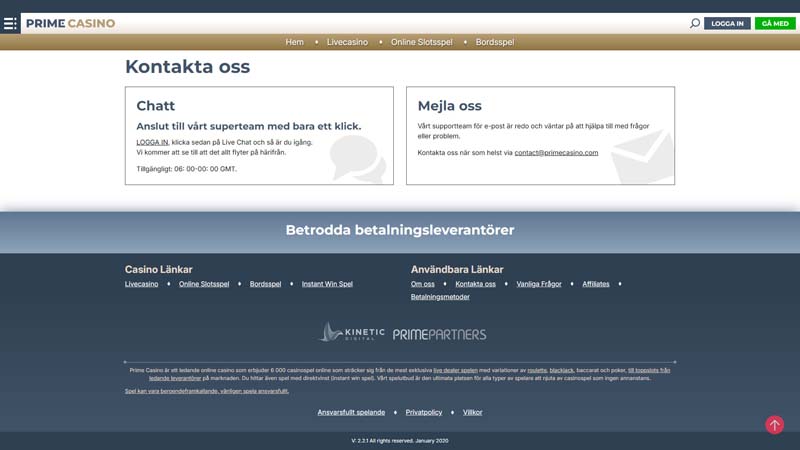Open Ansvarsfullt spelande footer link
Image resolution: width=800 pixels, height=450 pixels.
pos(351,412)
